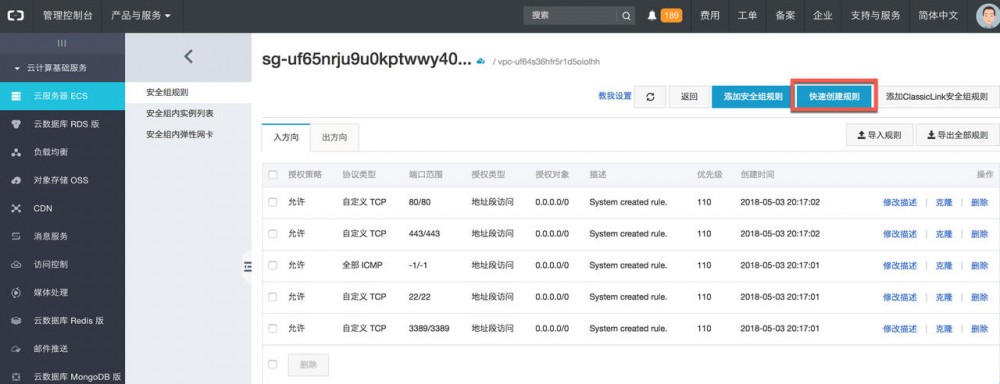Image resolution: width=1000 pixels, height=384 pixels.
Task: Check the ICMP -1/-1 rule checkbox
Action: click(x=273, y=265)
